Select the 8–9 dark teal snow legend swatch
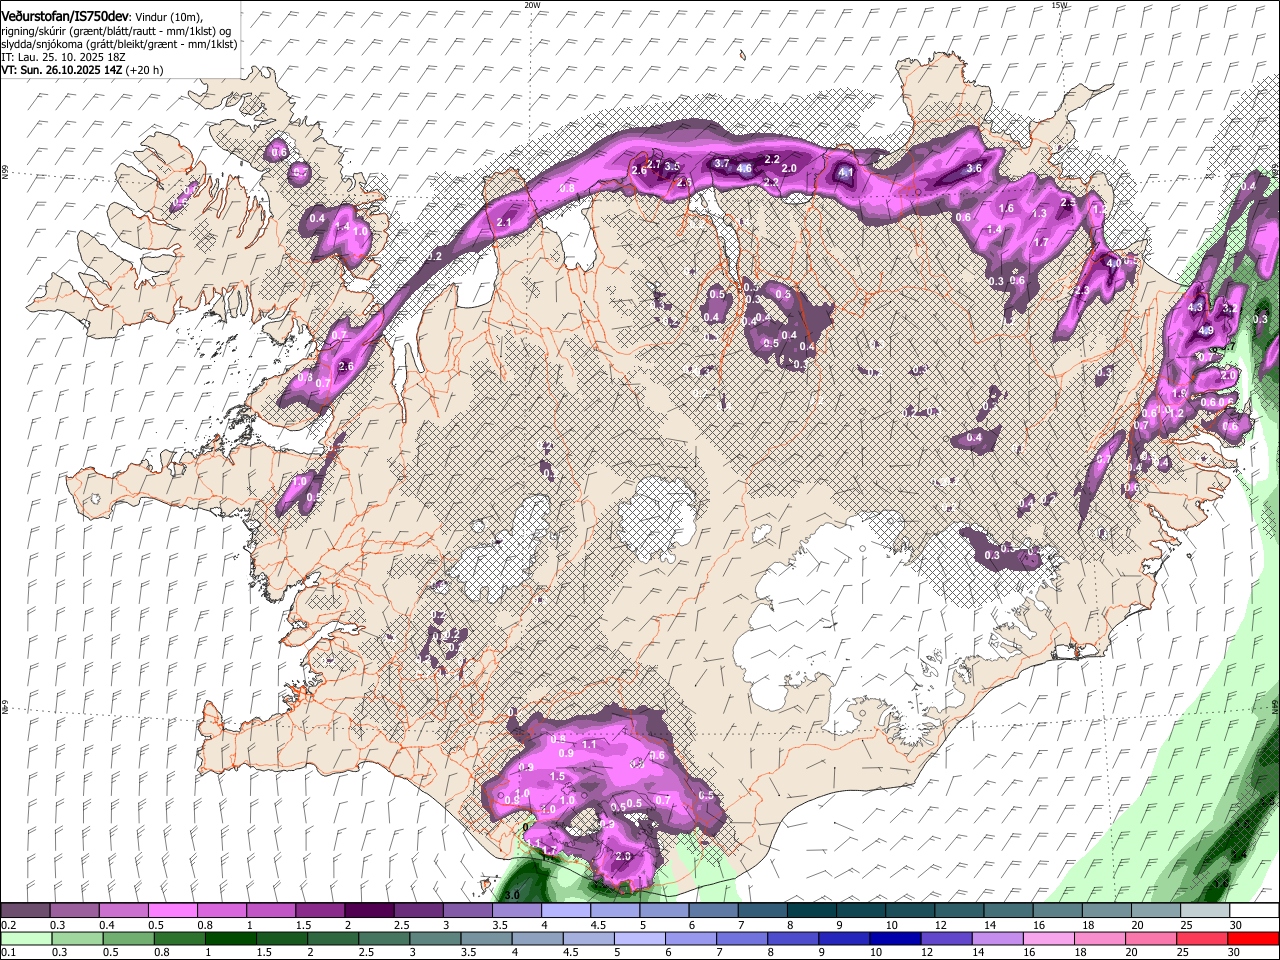 coord(811,910)
